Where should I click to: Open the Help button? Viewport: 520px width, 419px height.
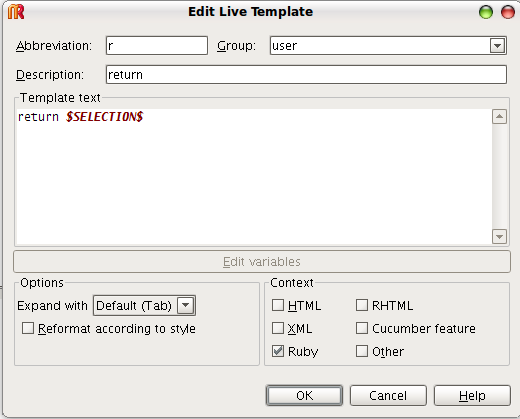[472, 396]
